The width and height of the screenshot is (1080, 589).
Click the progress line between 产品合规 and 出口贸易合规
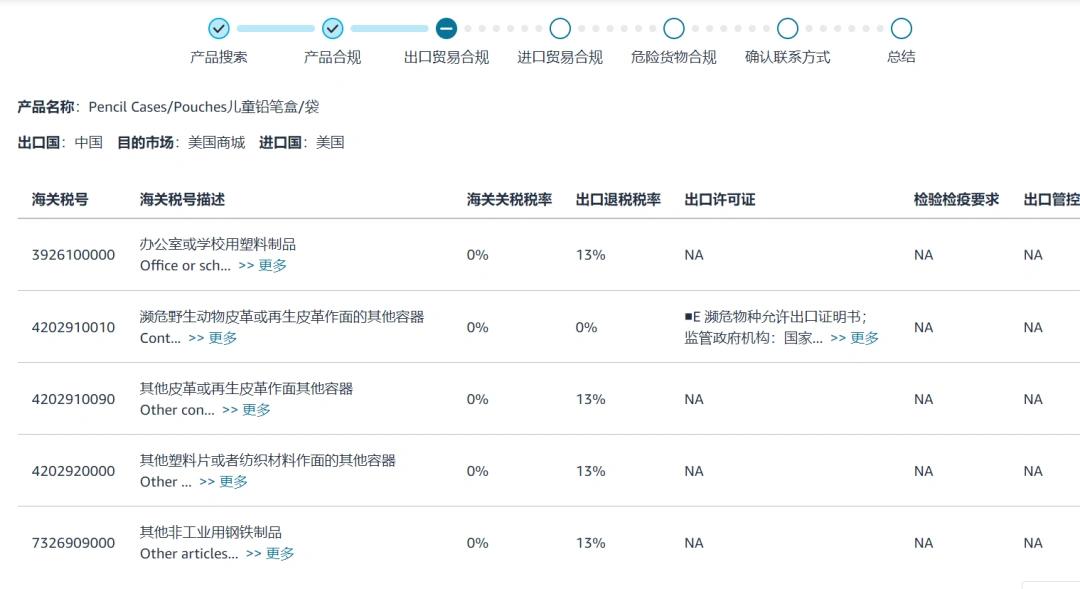coord(388,28)
